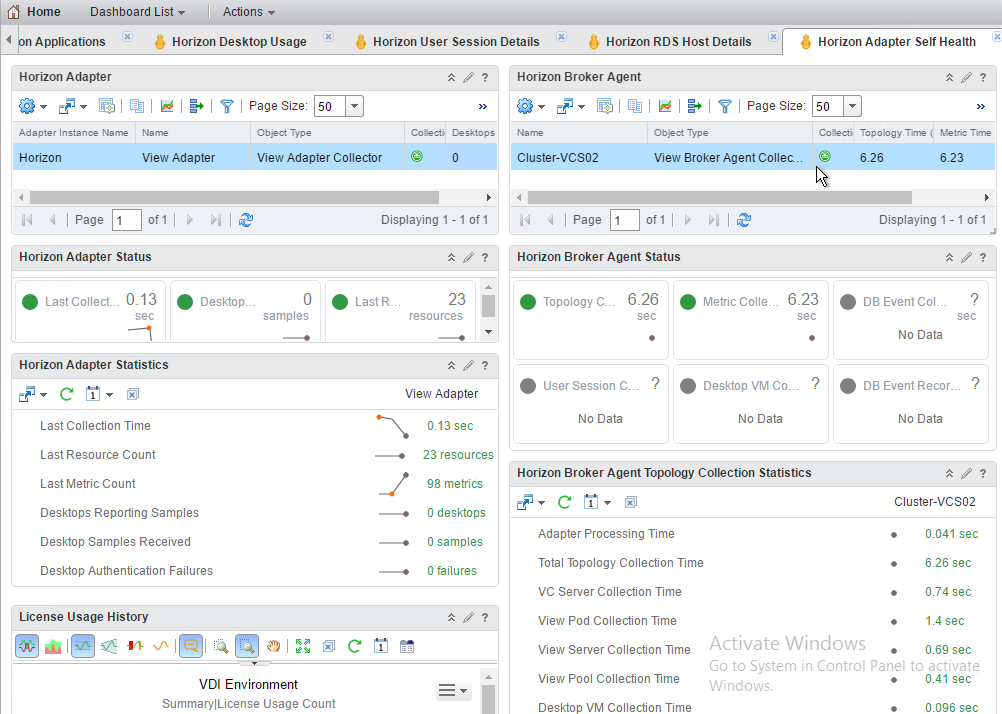Screen dimensions: 1002x714
Task: Open date controls in Topology Collection Statistics
Action: pos(597,502)
